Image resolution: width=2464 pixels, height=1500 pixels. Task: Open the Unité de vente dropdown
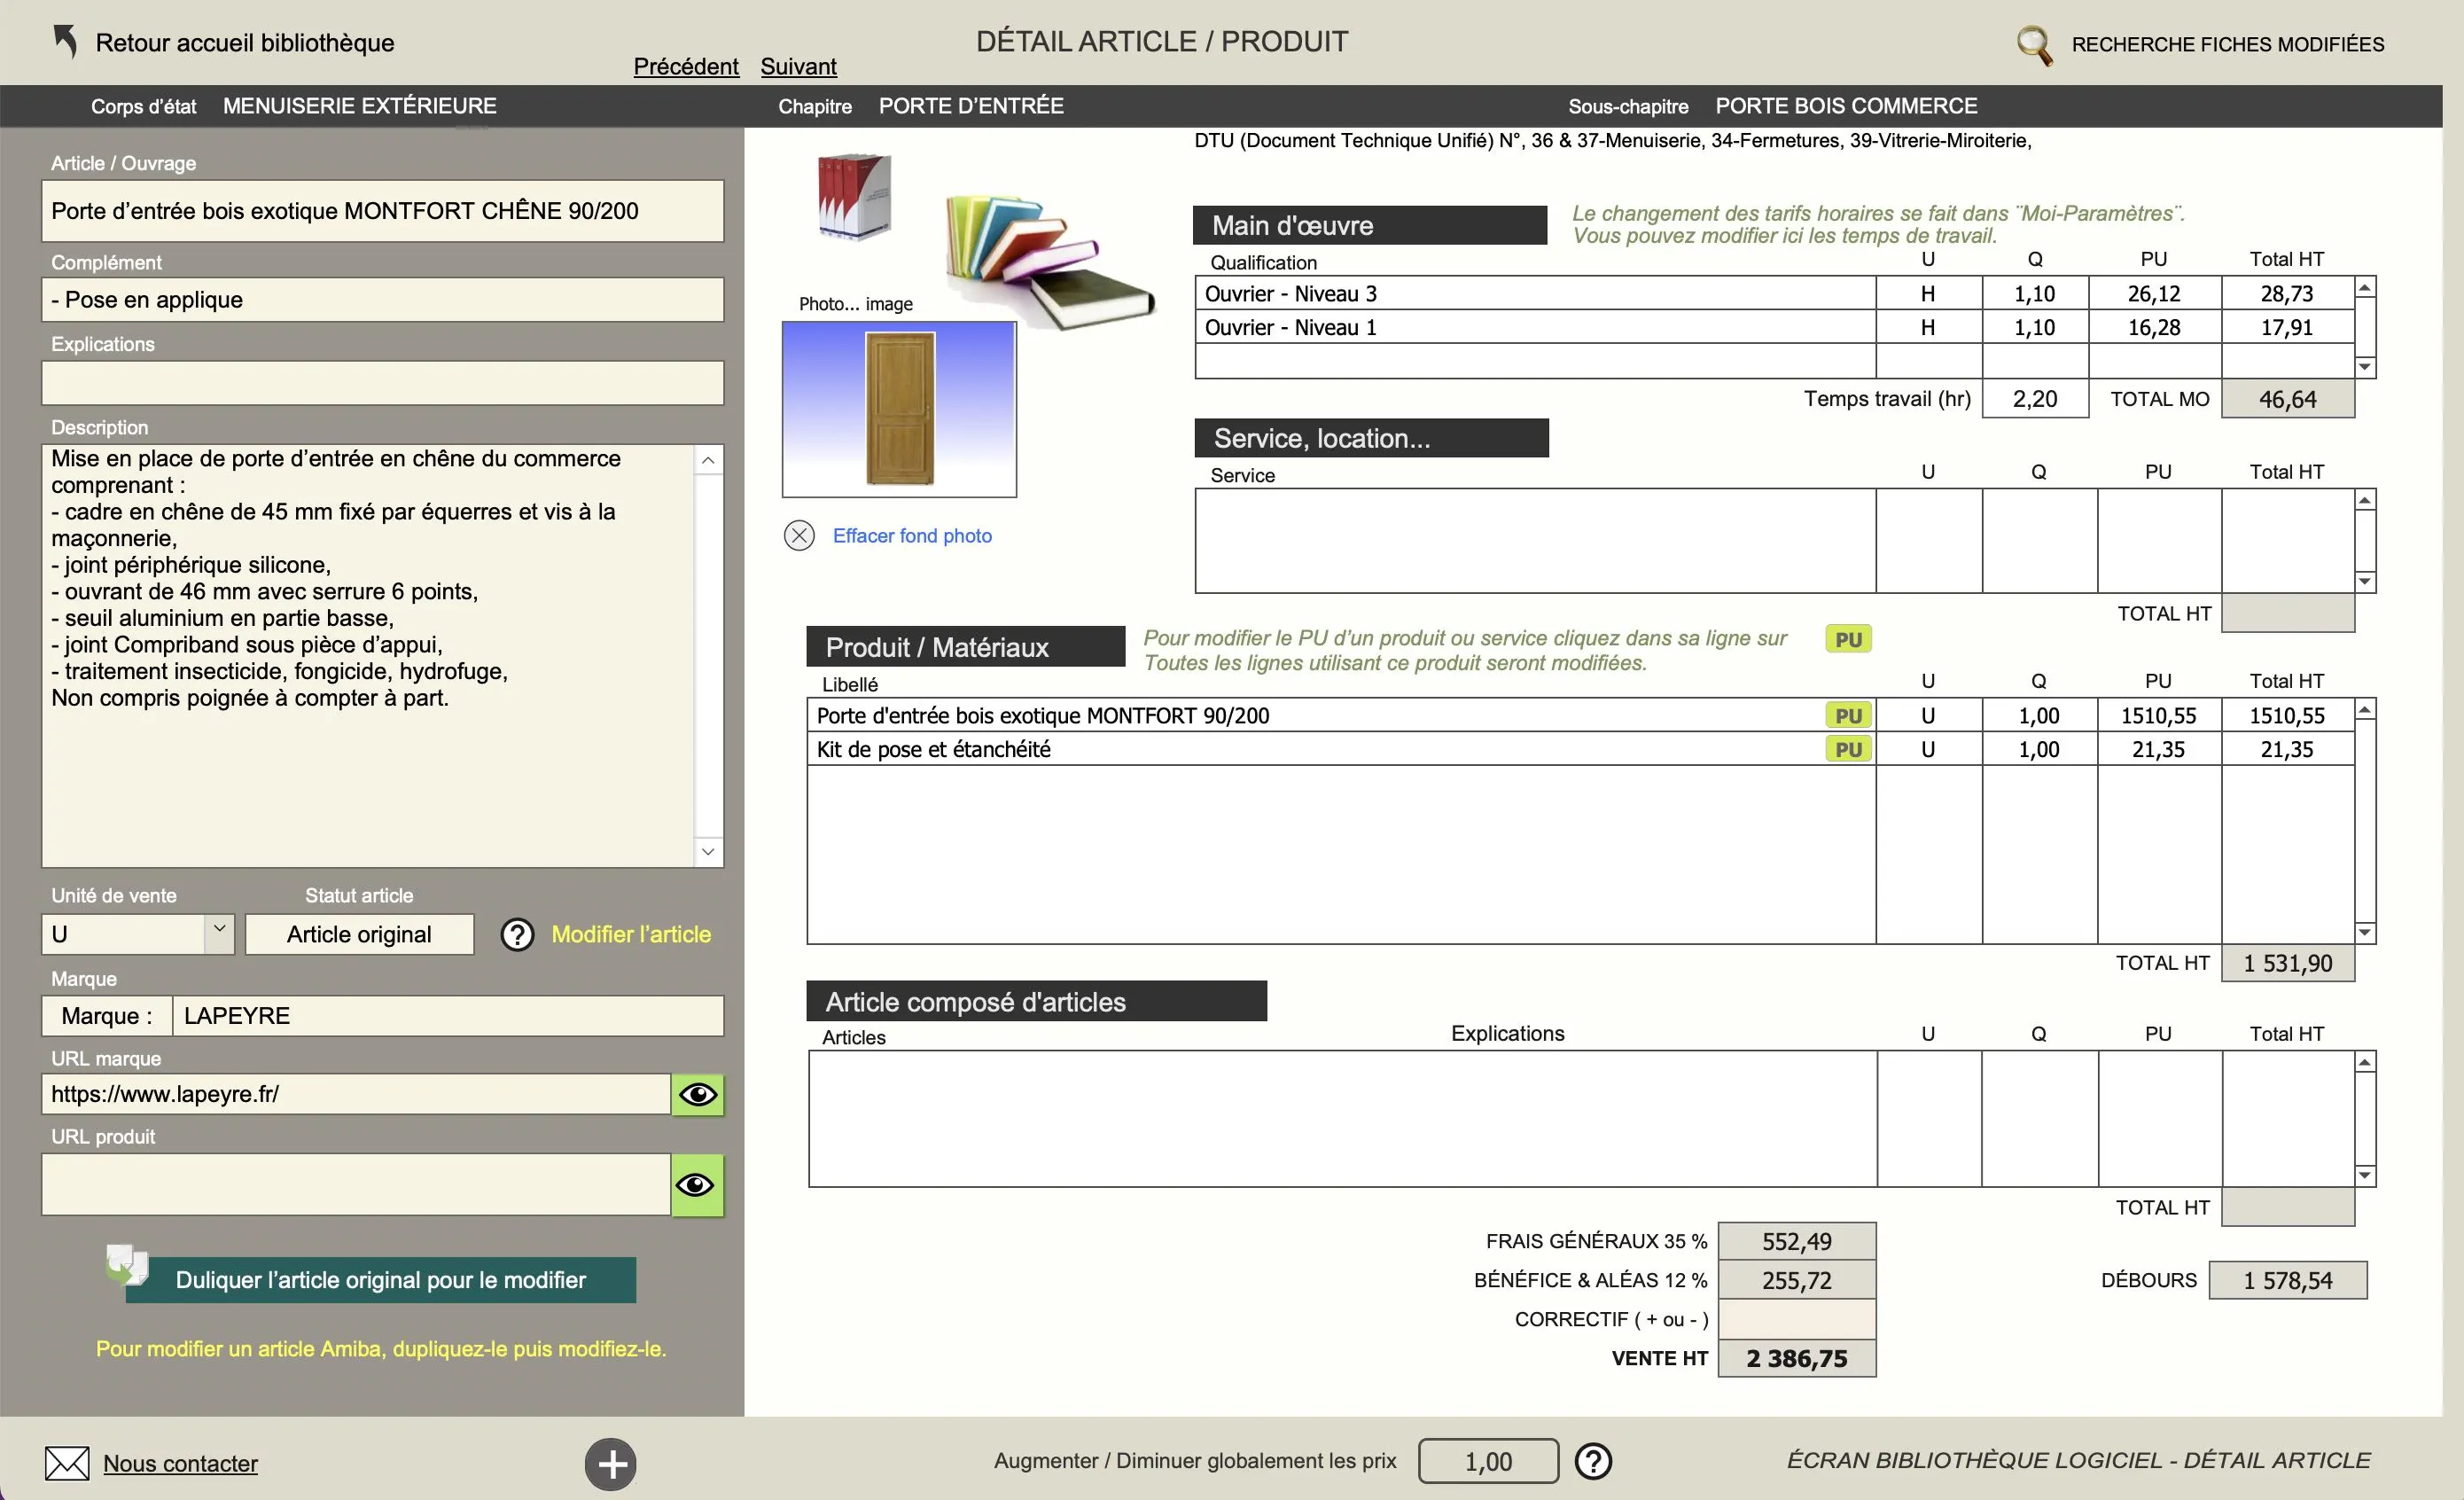point(219,933)
